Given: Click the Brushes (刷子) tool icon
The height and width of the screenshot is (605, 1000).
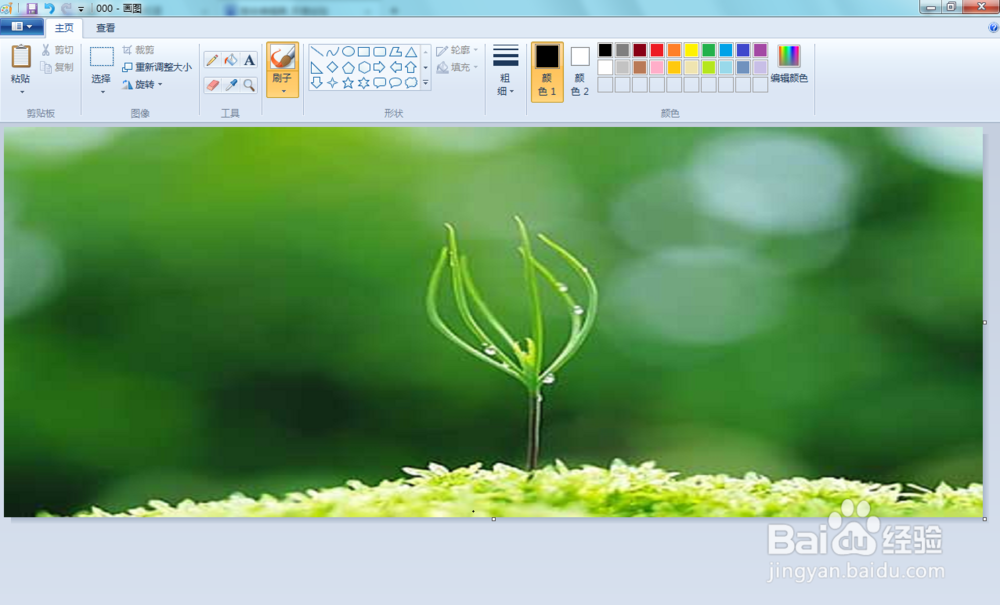Looking at the screenshot, I should point(283,57).
